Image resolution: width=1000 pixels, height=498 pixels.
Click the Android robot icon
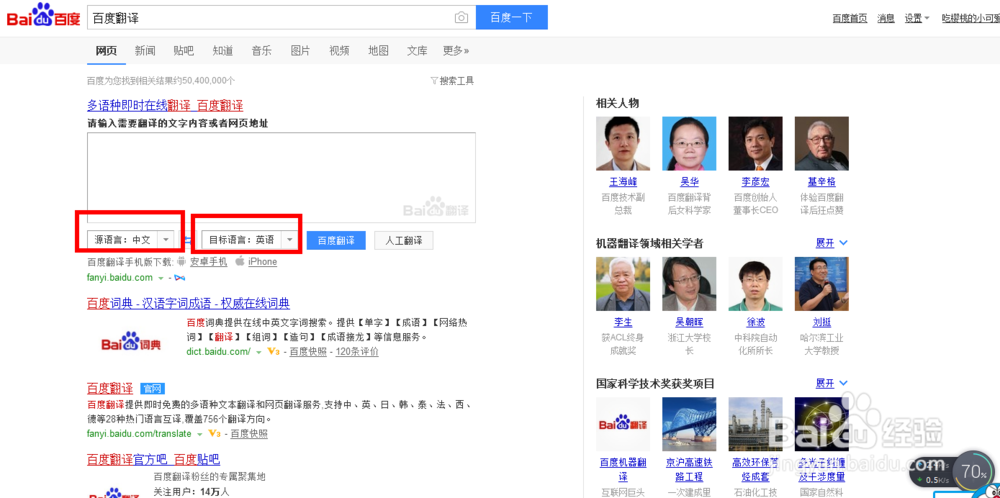181,261
